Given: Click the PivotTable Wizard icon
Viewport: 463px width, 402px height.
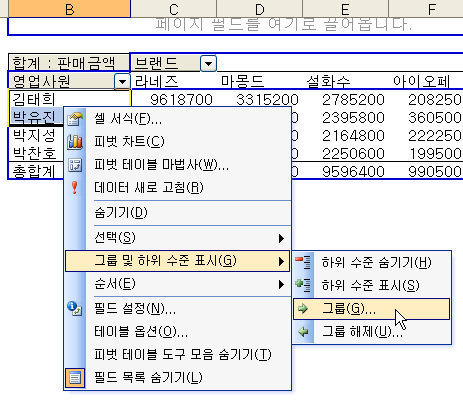Looking at the screenshot, I should coord(75,165).
